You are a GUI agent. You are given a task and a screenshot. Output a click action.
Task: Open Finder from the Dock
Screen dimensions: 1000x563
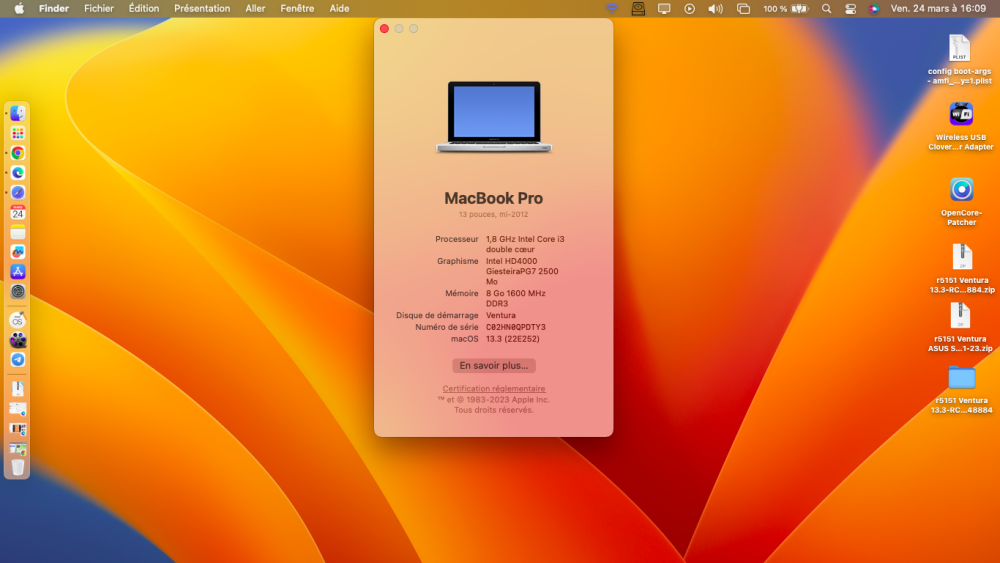point(18,113)
